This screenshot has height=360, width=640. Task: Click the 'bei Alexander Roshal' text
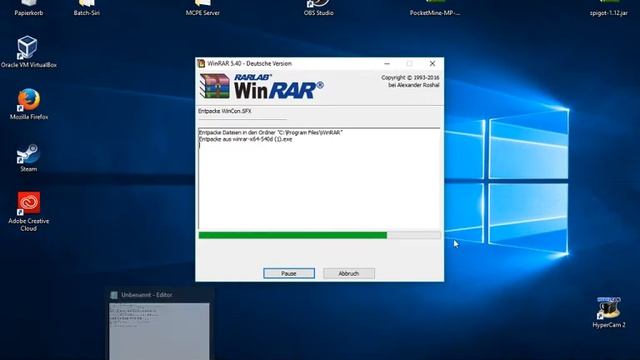414,85
